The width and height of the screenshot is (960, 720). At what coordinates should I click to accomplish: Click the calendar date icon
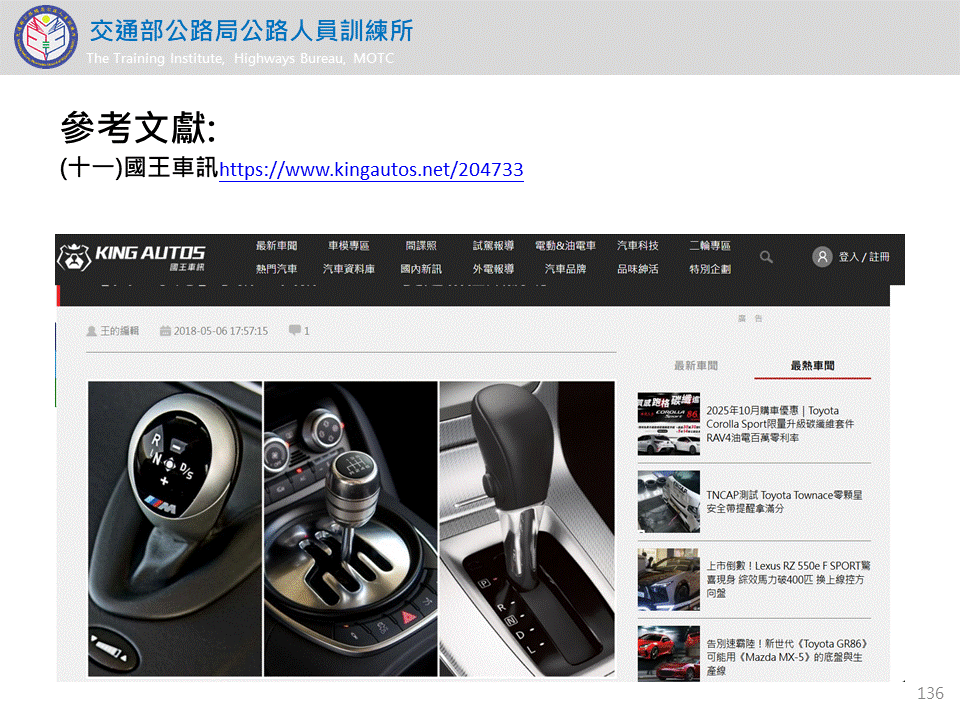[165, 331]
